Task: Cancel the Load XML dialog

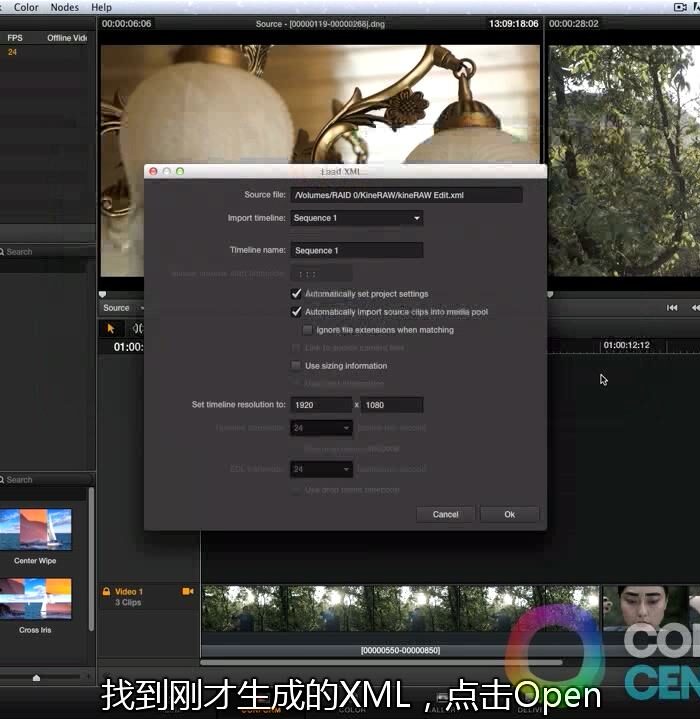Action: click(445, 514)
